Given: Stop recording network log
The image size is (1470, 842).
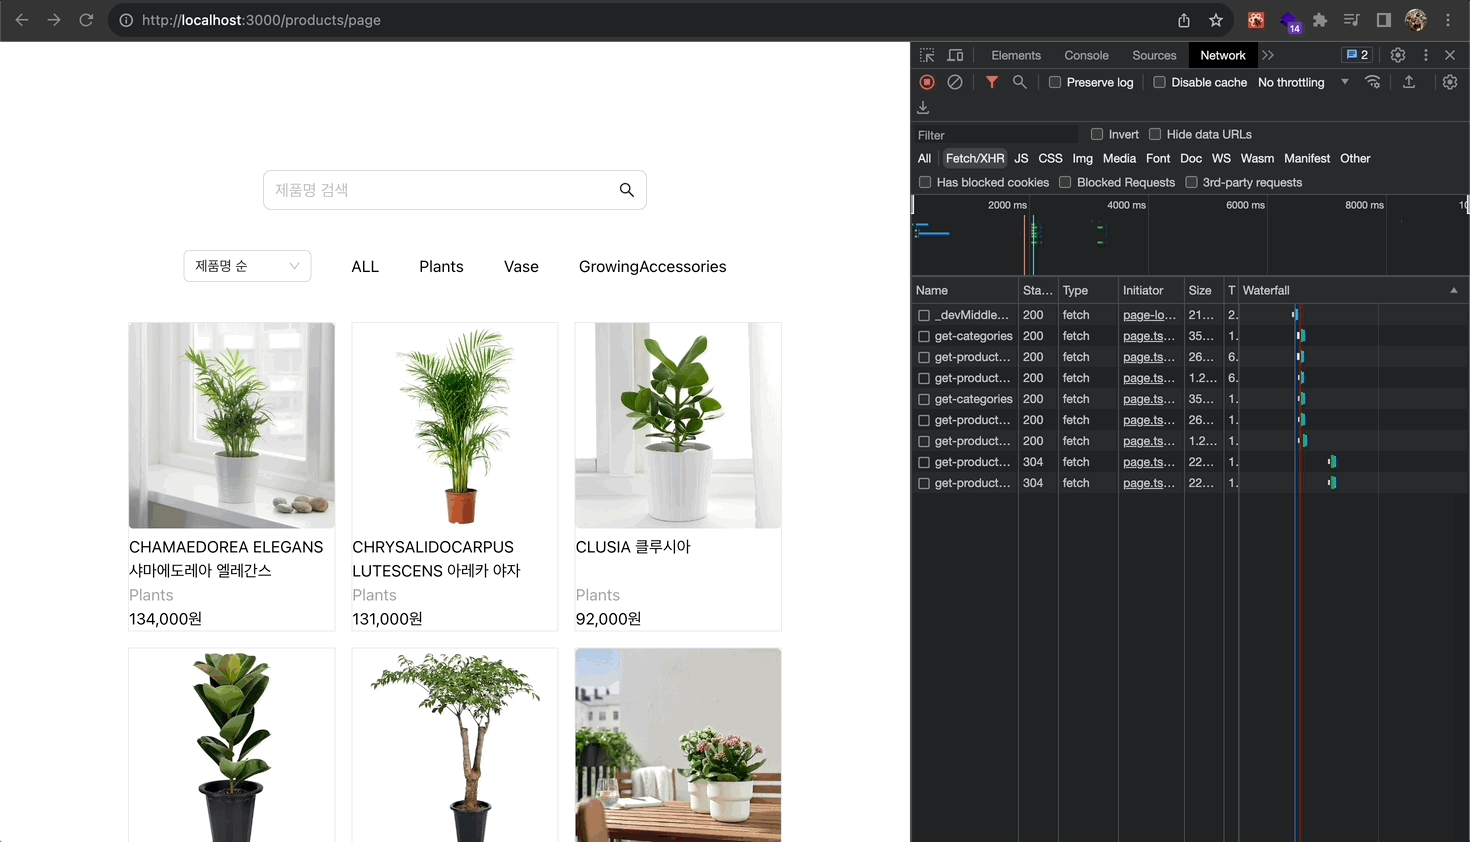Looking at the screenshot, I should [927, 82].
